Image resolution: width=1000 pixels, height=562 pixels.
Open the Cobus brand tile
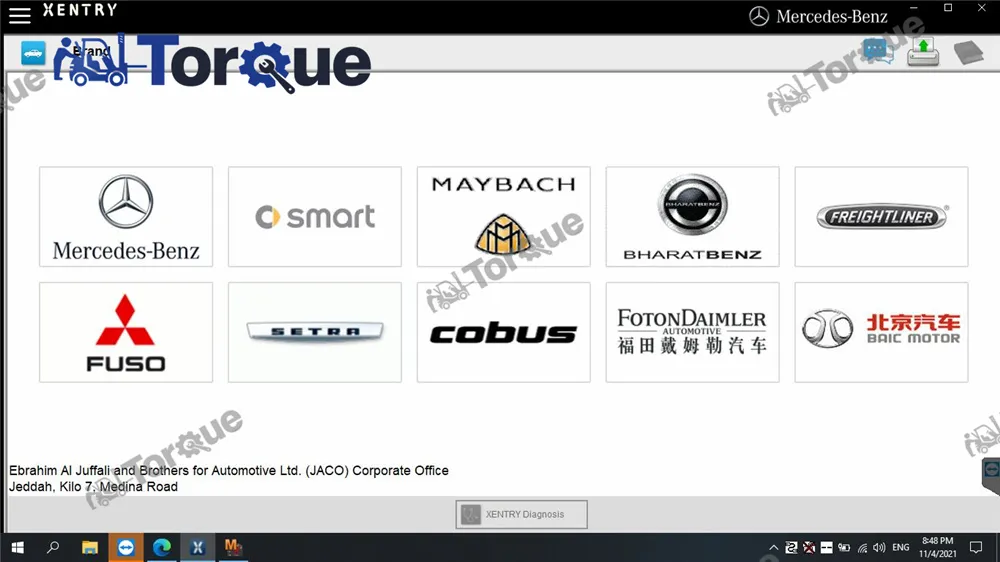[503, 332]
